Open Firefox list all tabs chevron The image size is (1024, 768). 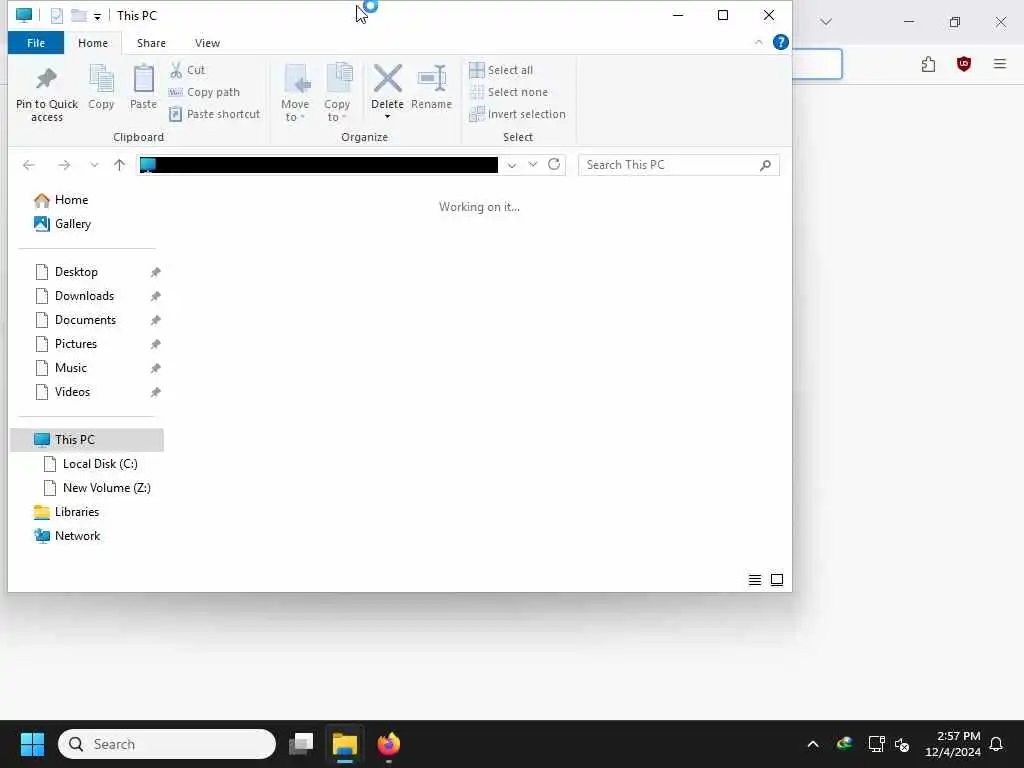click(x=825, y=22)
